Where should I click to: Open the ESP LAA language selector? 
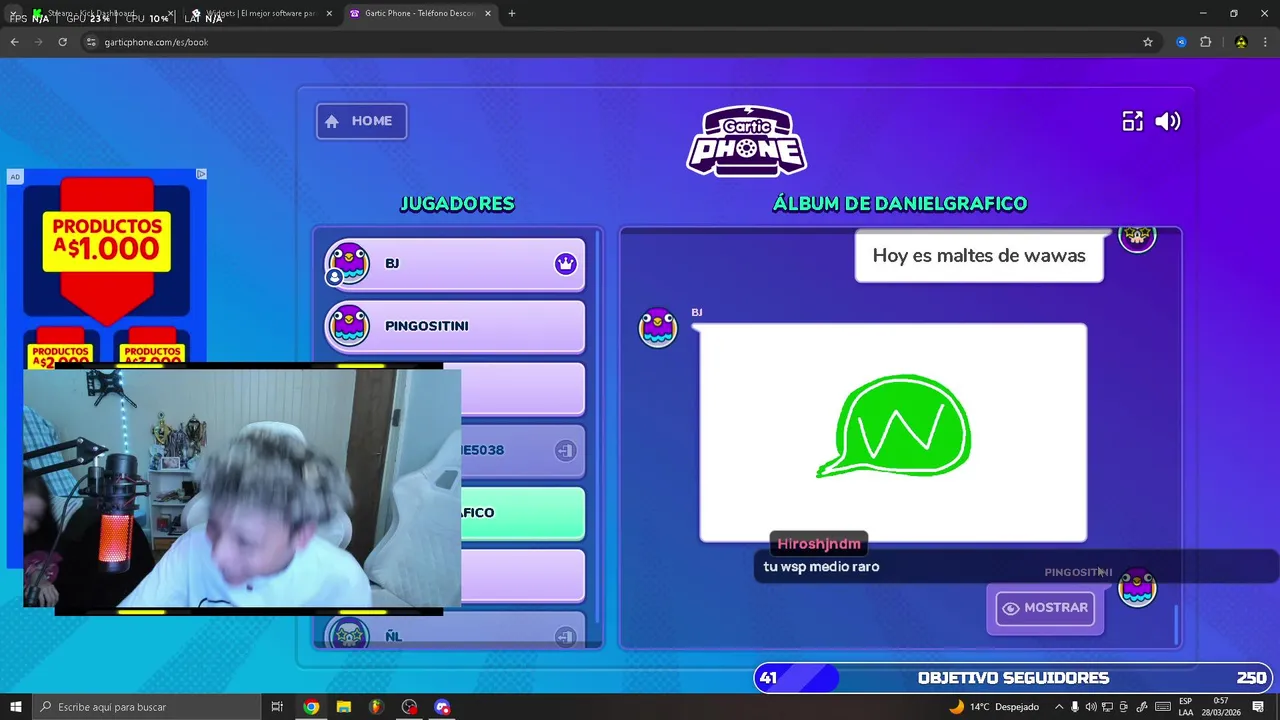coord(1186,707)
